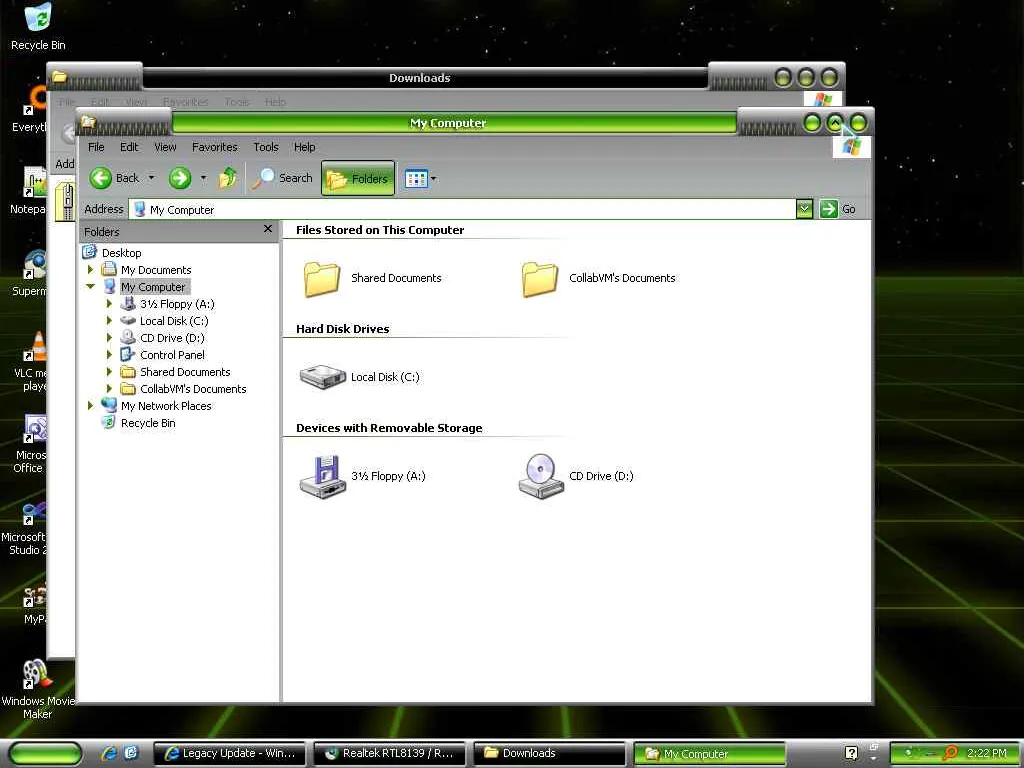Open the Favorites menu in My Computer
Image resolution: width=1024 pixels, height=768 pixels.
tap(214, 147)
